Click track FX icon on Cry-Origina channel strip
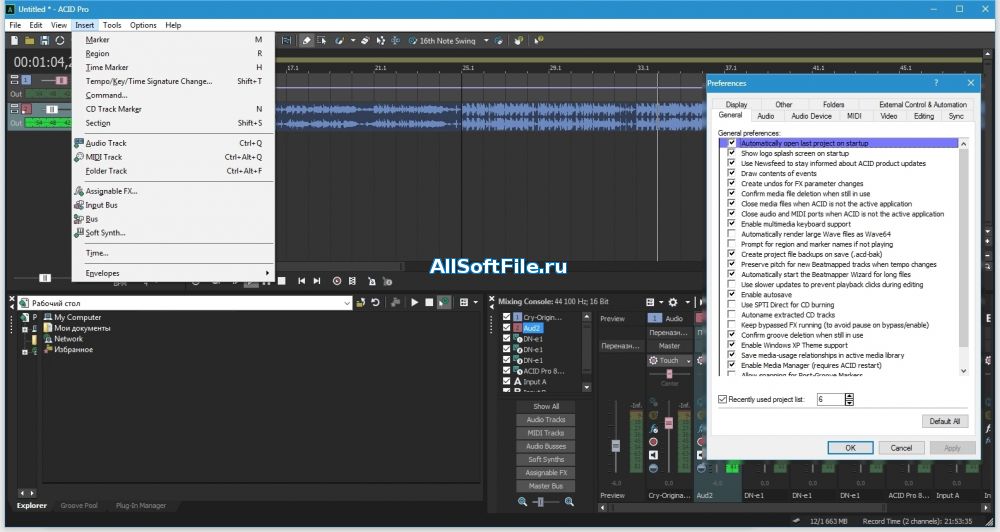The width and height of the screenshot is (1000, 532). click(653, 429)
